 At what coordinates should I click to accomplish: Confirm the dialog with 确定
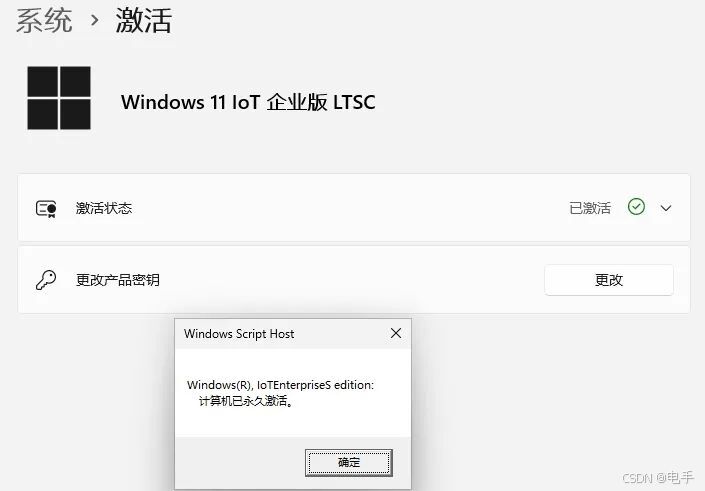pyautogui.click(x=349, y=463)
